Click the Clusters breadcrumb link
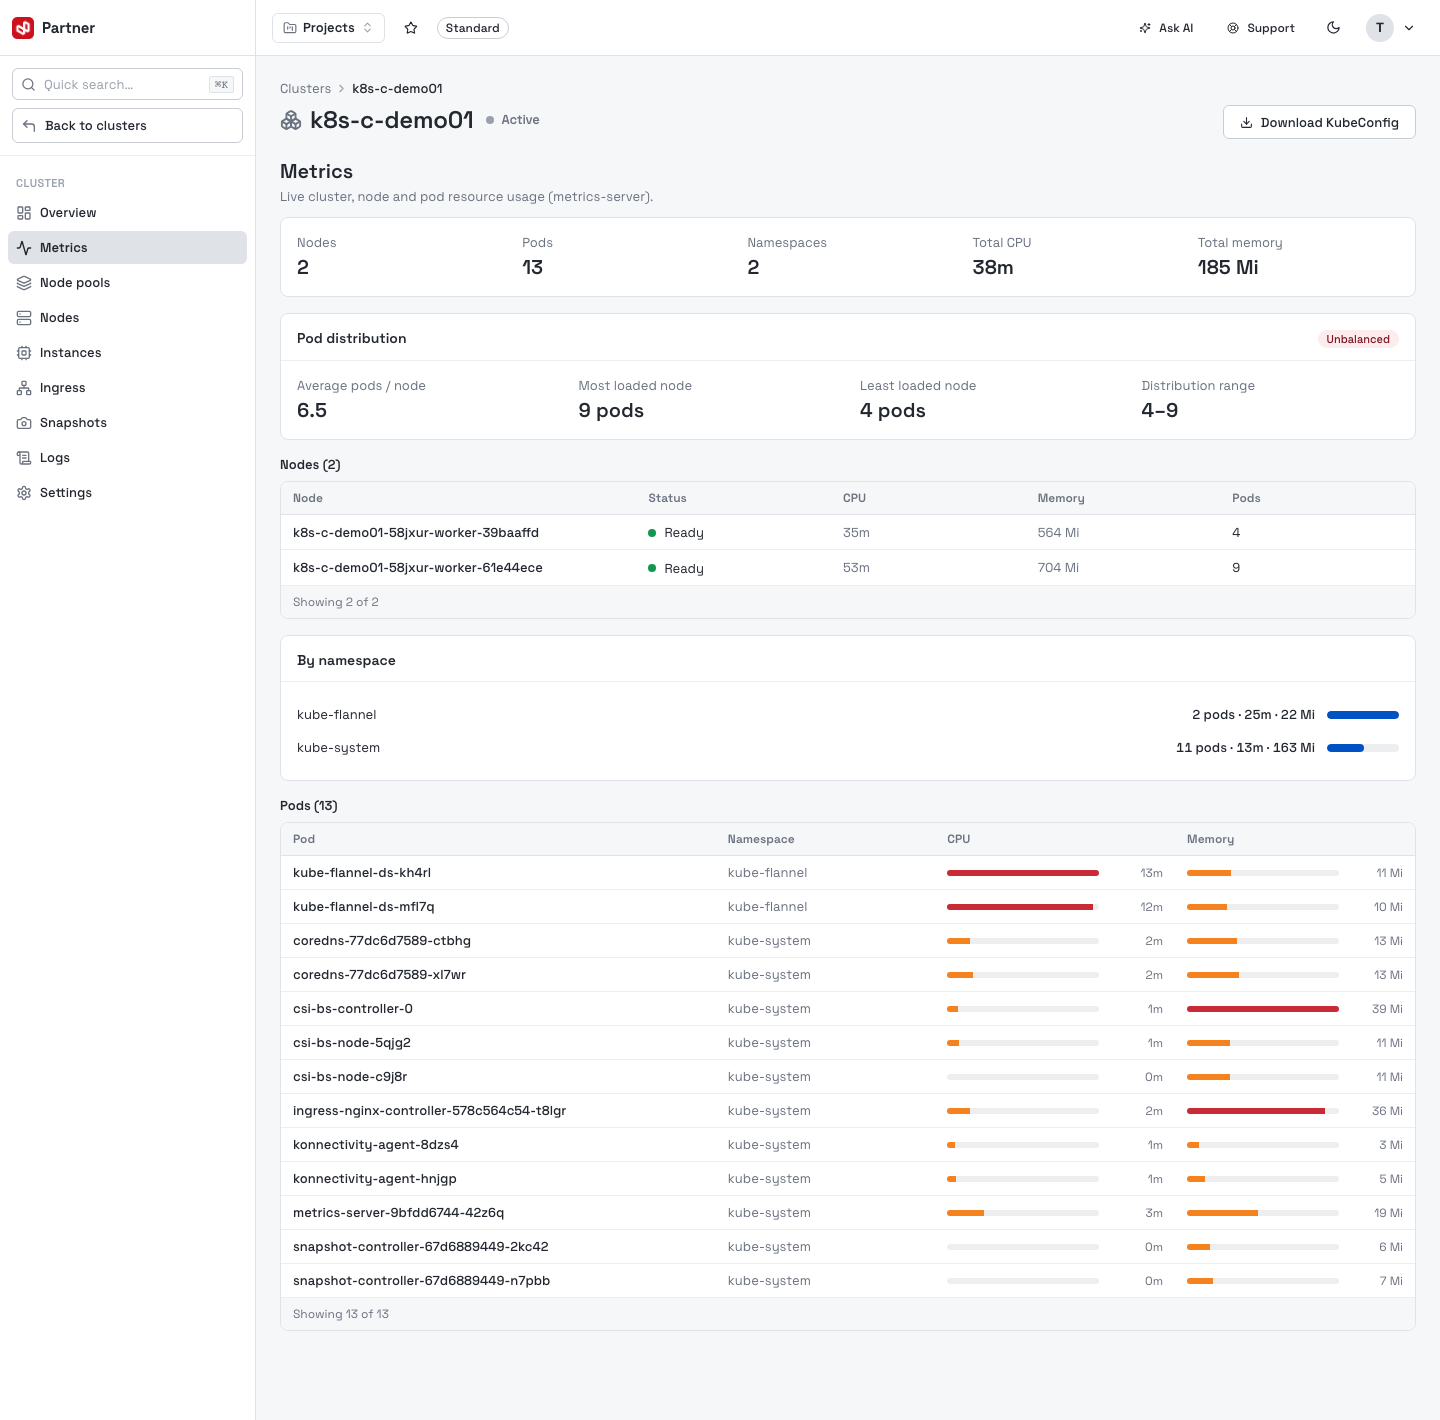This screenshot has width=1440, height=1420. tap(305, 89)
